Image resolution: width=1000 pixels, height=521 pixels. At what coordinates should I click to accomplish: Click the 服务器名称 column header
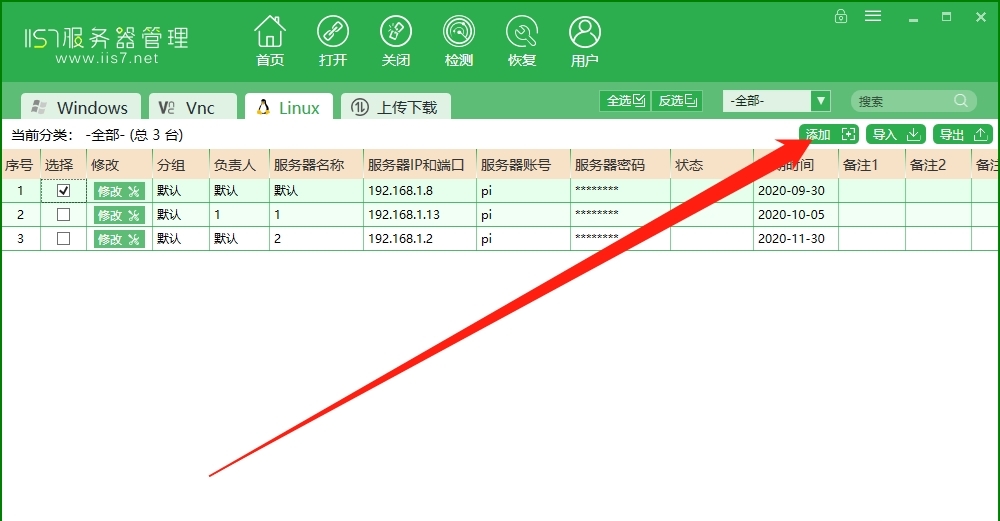(x=316, y=165)
